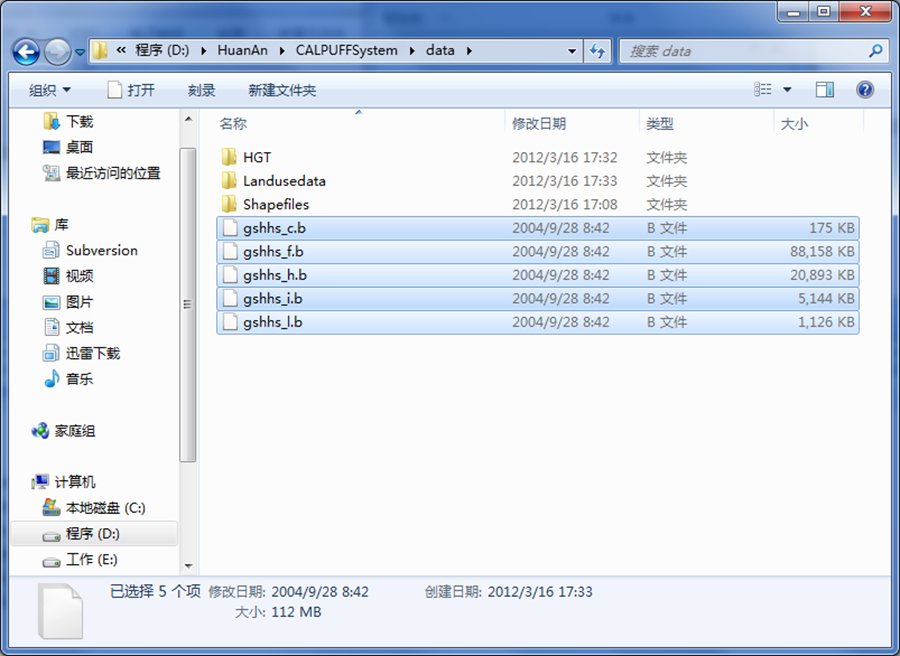Open the address bar history dropdown
This screenshot has height=656, width=900.
[572, 51]
